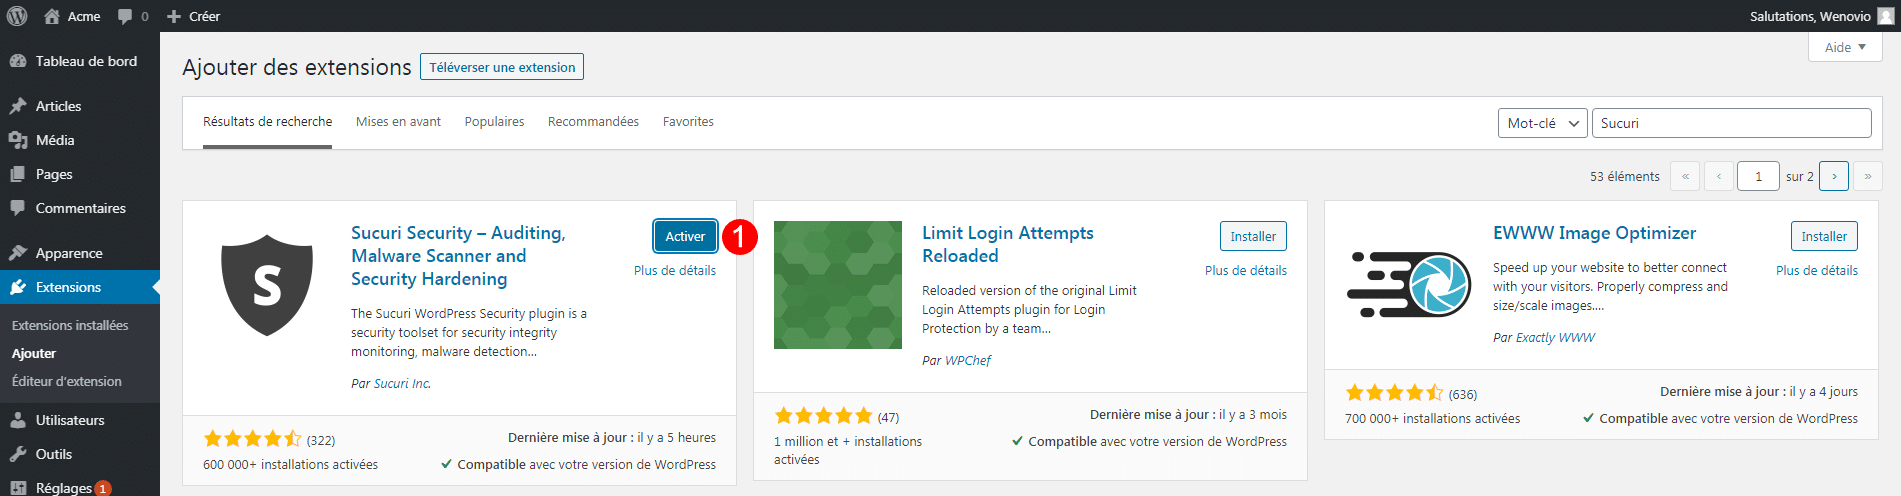Open comments bubble in admin bar
Image resolution: width=1901 pixels, height=496 pixels.
125,17
